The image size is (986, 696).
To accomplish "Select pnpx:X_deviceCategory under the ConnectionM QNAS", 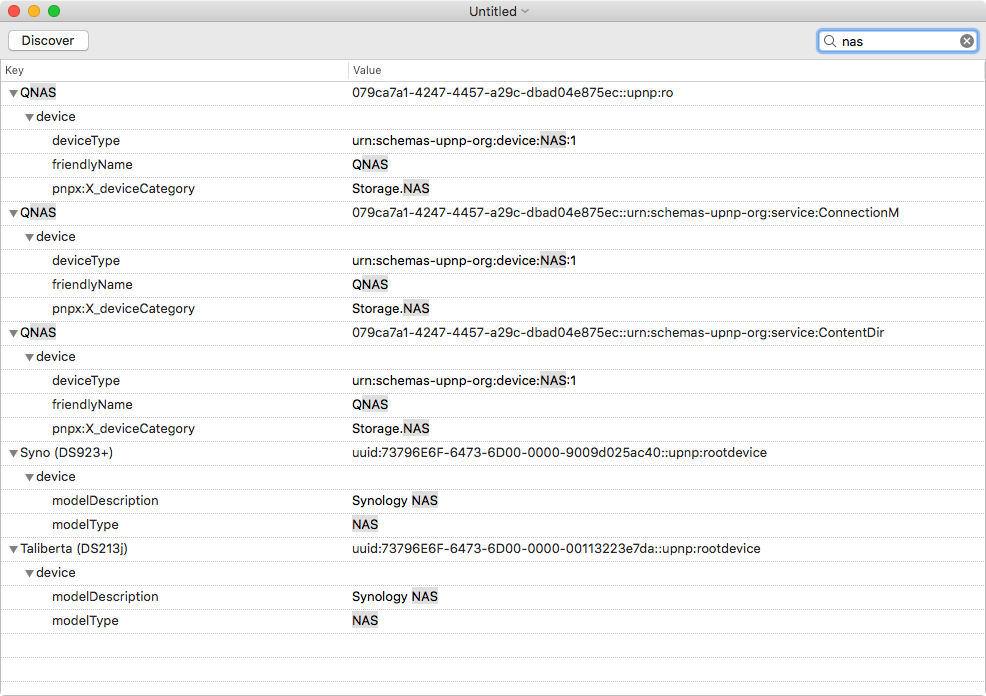I will (x=493, y=309).
